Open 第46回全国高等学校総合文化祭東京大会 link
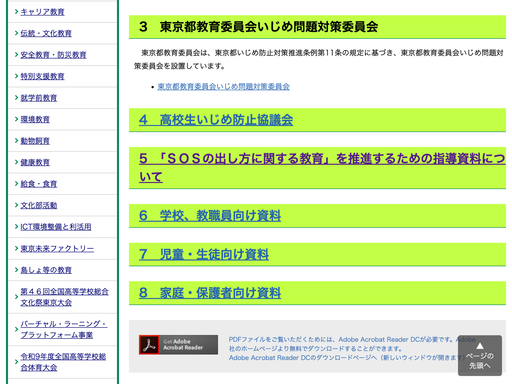The height and width of the screenshot is (384, 512). (64, 297)
